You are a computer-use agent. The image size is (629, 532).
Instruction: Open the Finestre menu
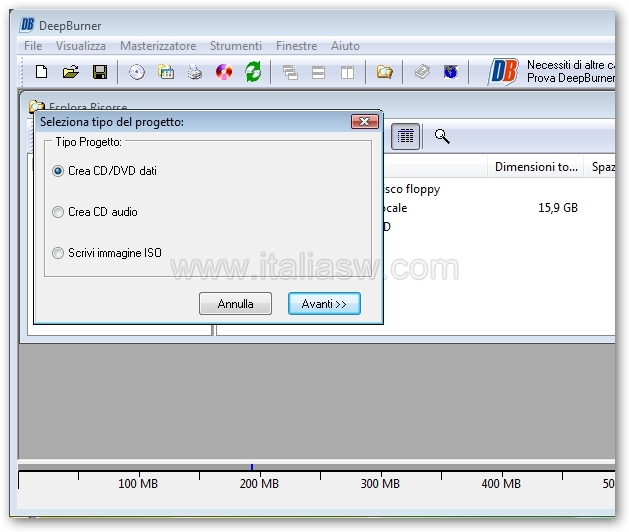pyautogui.click(x=296, y=46)
